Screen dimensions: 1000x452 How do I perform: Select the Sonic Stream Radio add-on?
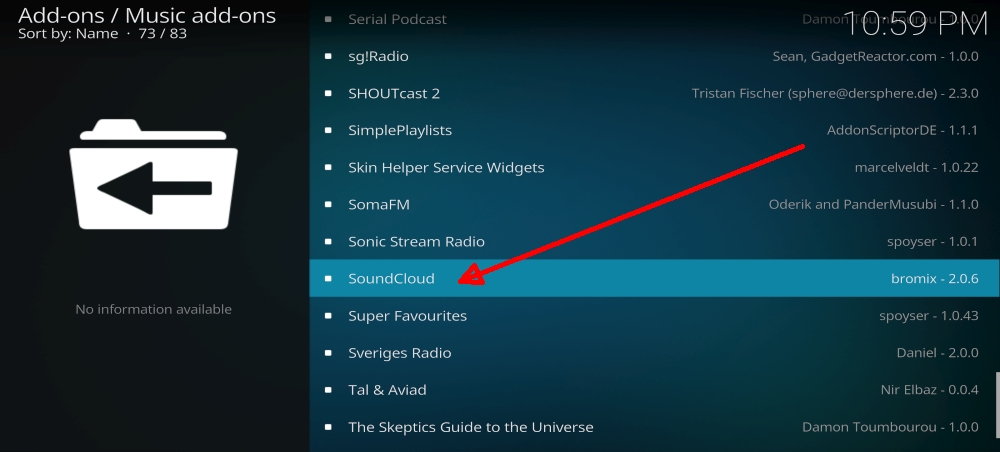coord(652,242)
